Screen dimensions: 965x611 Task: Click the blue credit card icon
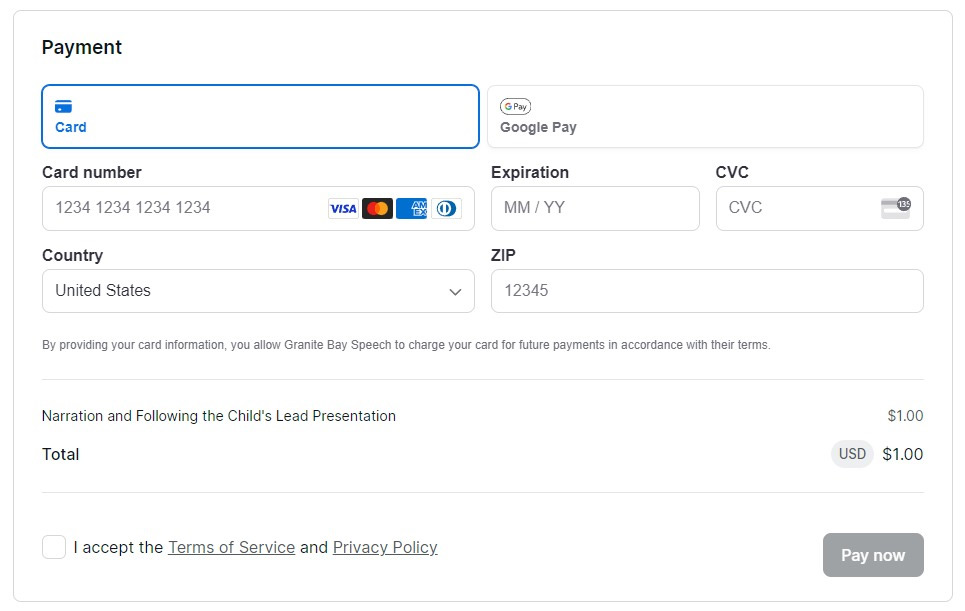point(63,106)
